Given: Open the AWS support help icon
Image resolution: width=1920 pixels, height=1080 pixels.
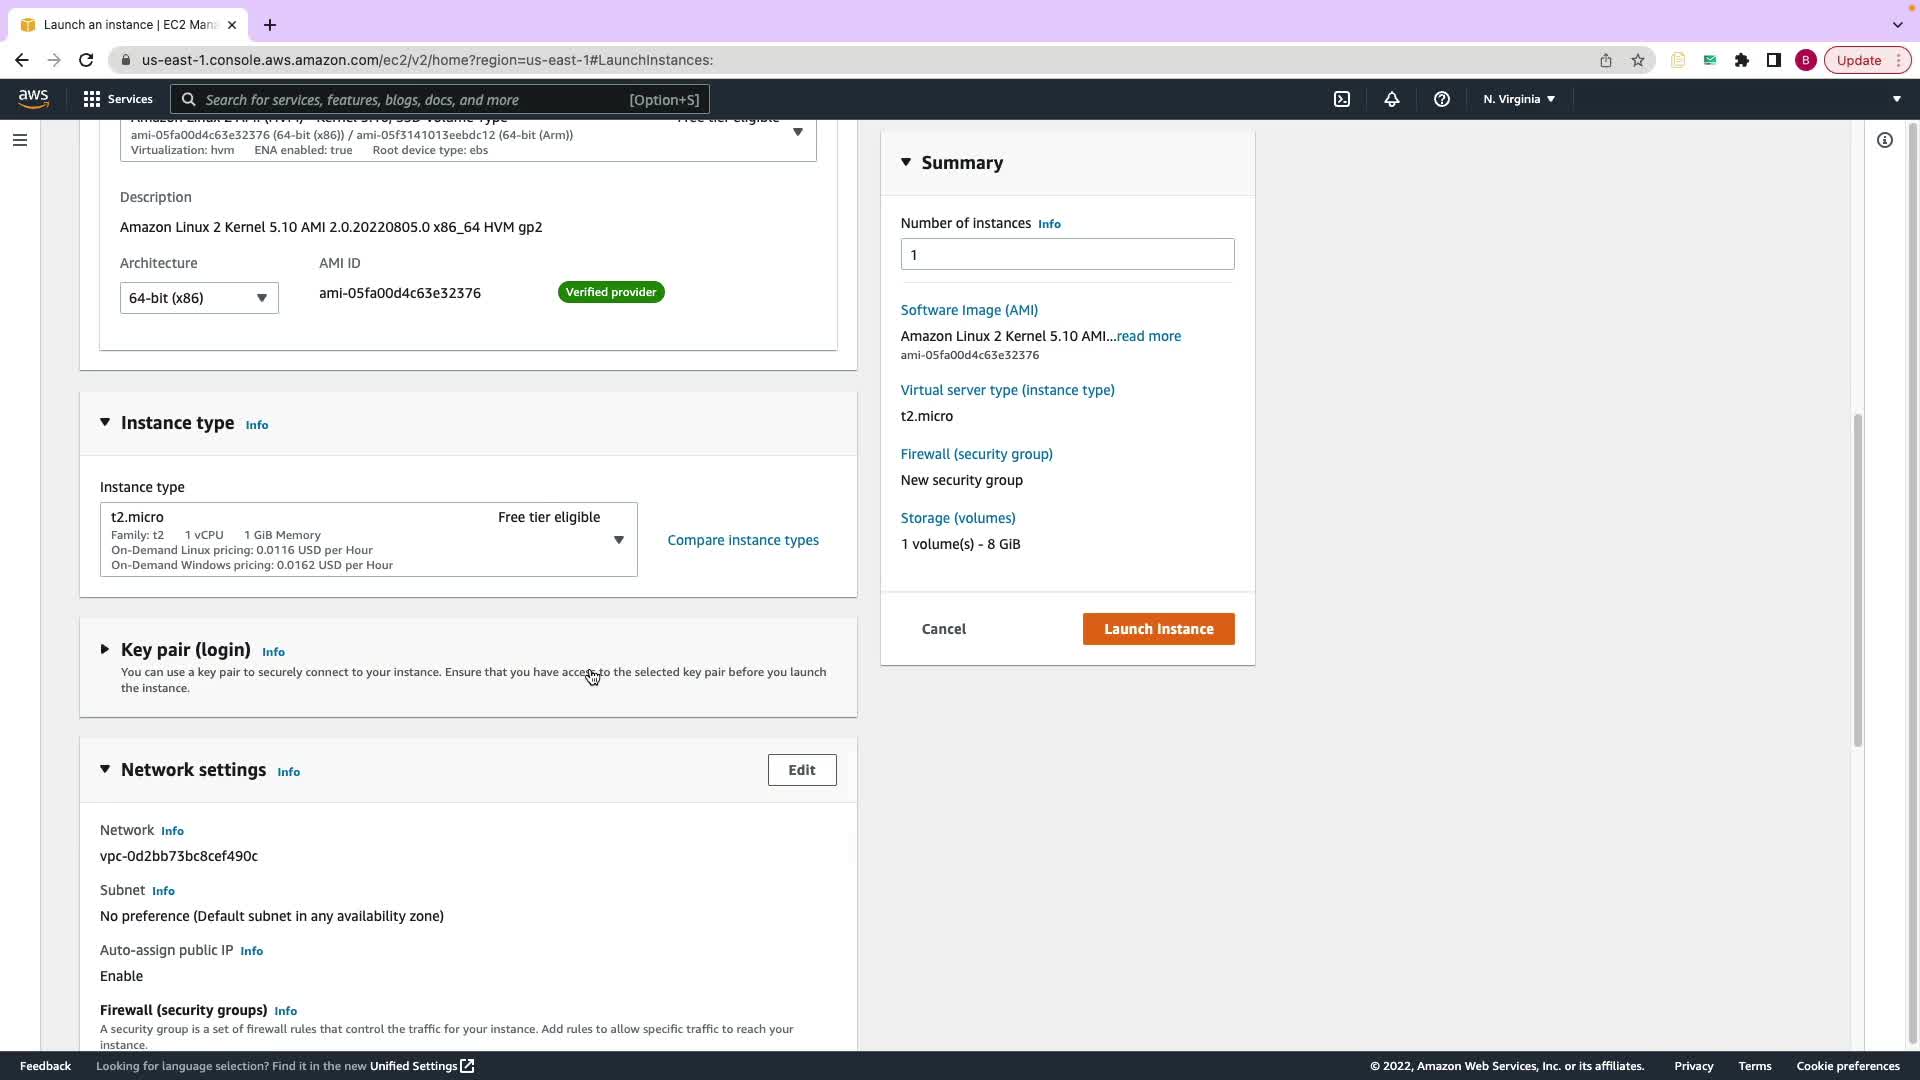Looking at the screenshot, I should [1441, 99].
